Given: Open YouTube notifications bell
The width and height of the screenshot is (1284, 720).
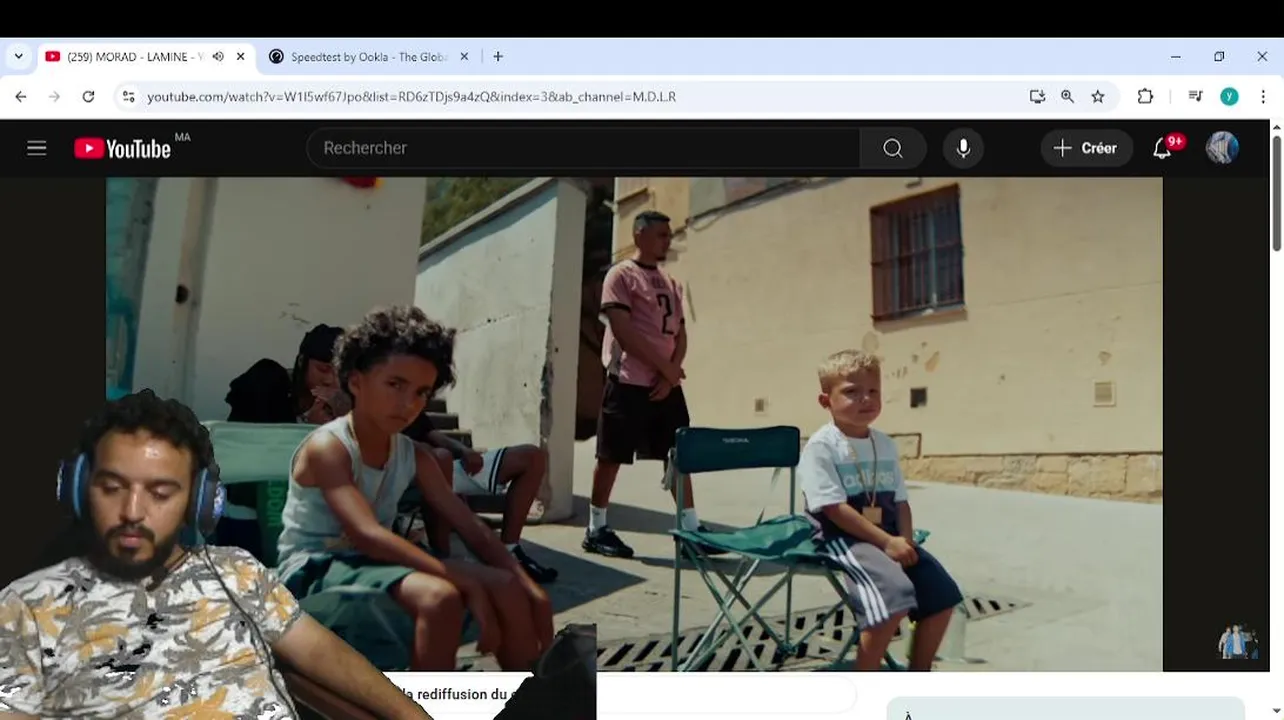Looking at the screenshot, I should tap(1162, 148).
